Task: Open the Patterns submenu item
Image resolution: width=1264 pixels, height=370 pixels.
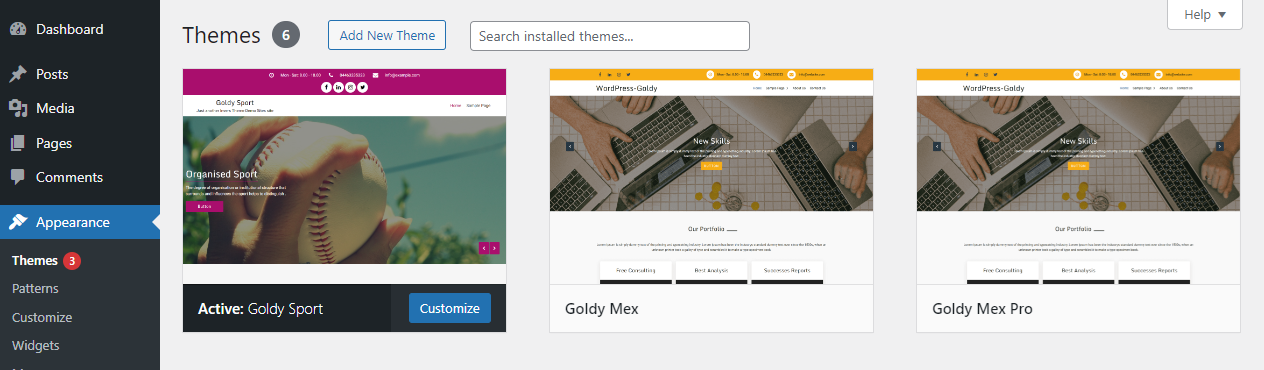Action: coord(35,289)
